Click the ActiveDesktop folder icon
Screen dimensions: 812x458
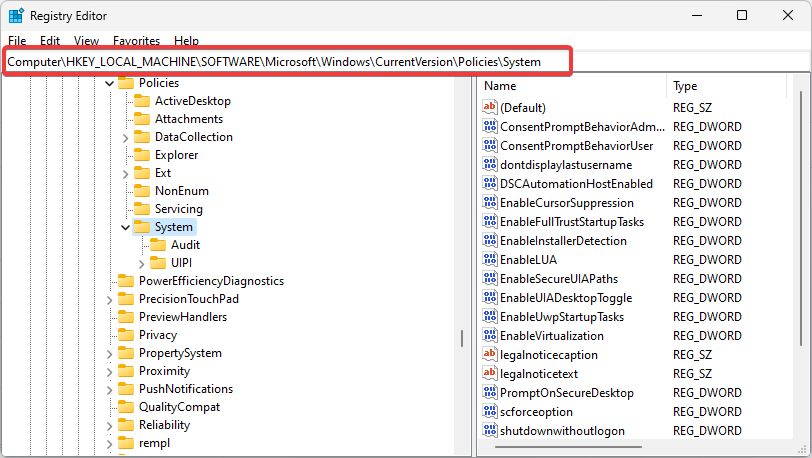[x=142, y=101]
